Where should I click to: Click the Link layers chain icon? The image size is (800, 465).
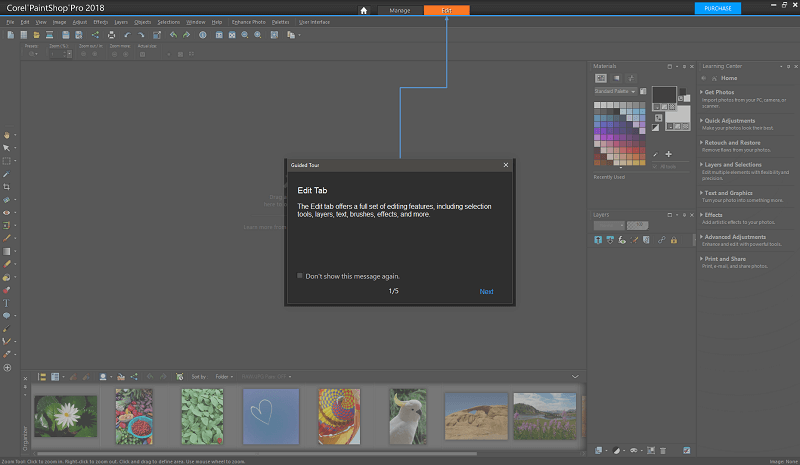click(x=661, y=240)
